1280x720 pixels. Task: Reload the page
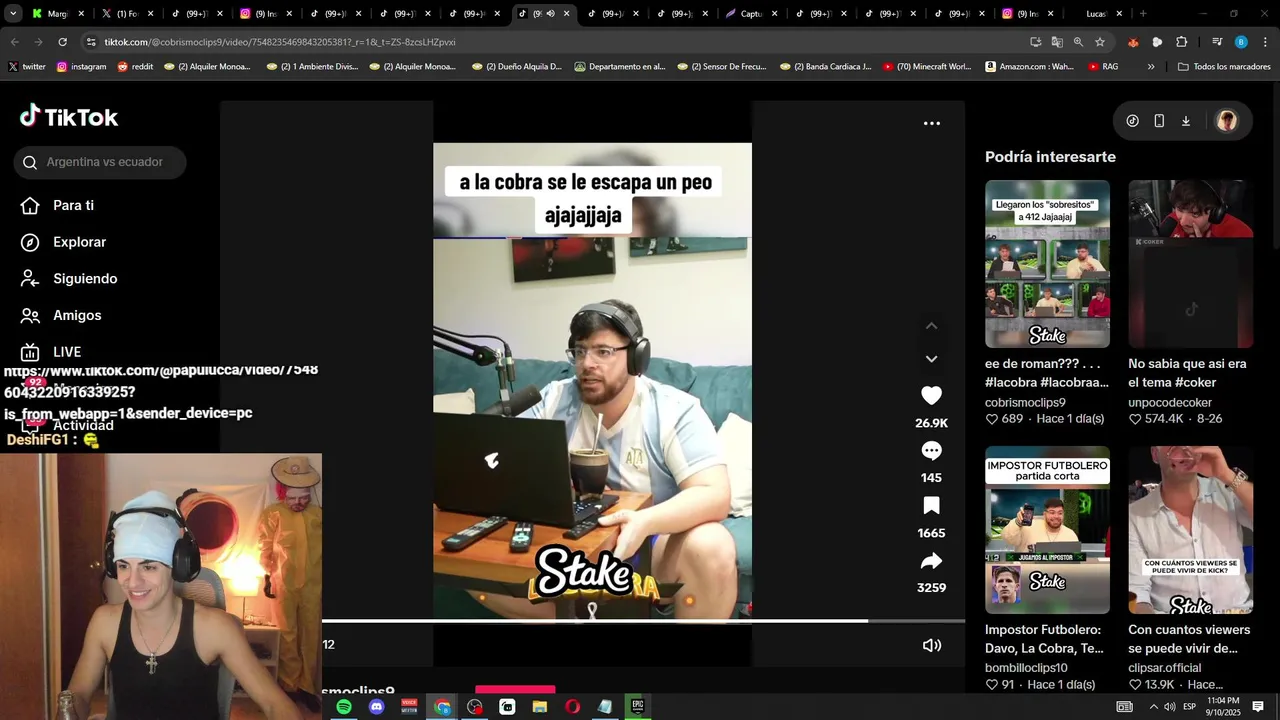point(62,42)
